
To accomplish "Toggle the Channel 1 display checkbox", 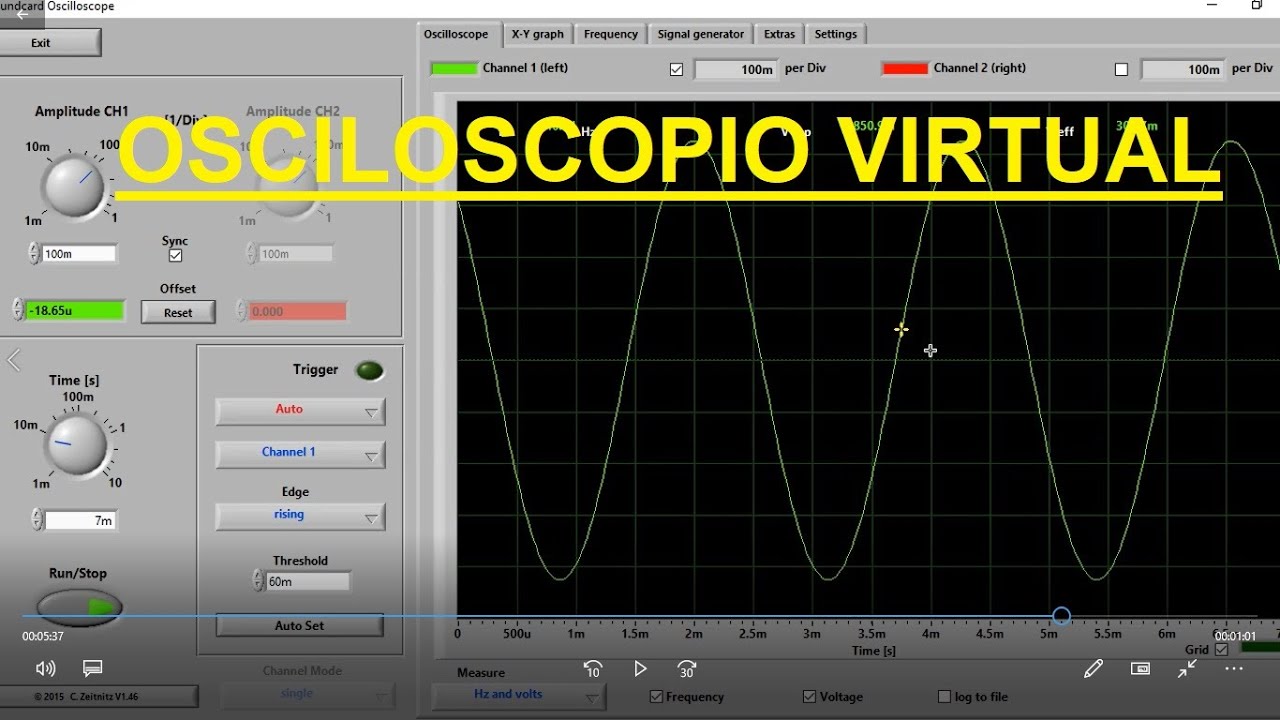I will coord(676,70).
